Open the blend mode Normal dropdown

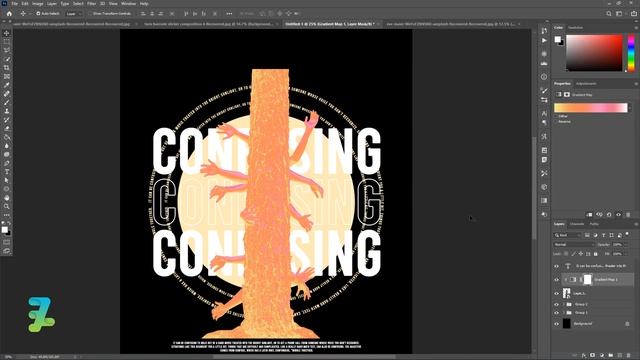click(x=574, y=244)
